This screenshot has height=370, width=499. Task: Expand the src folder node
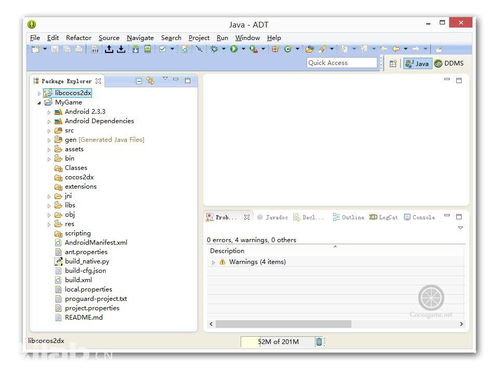49,131
